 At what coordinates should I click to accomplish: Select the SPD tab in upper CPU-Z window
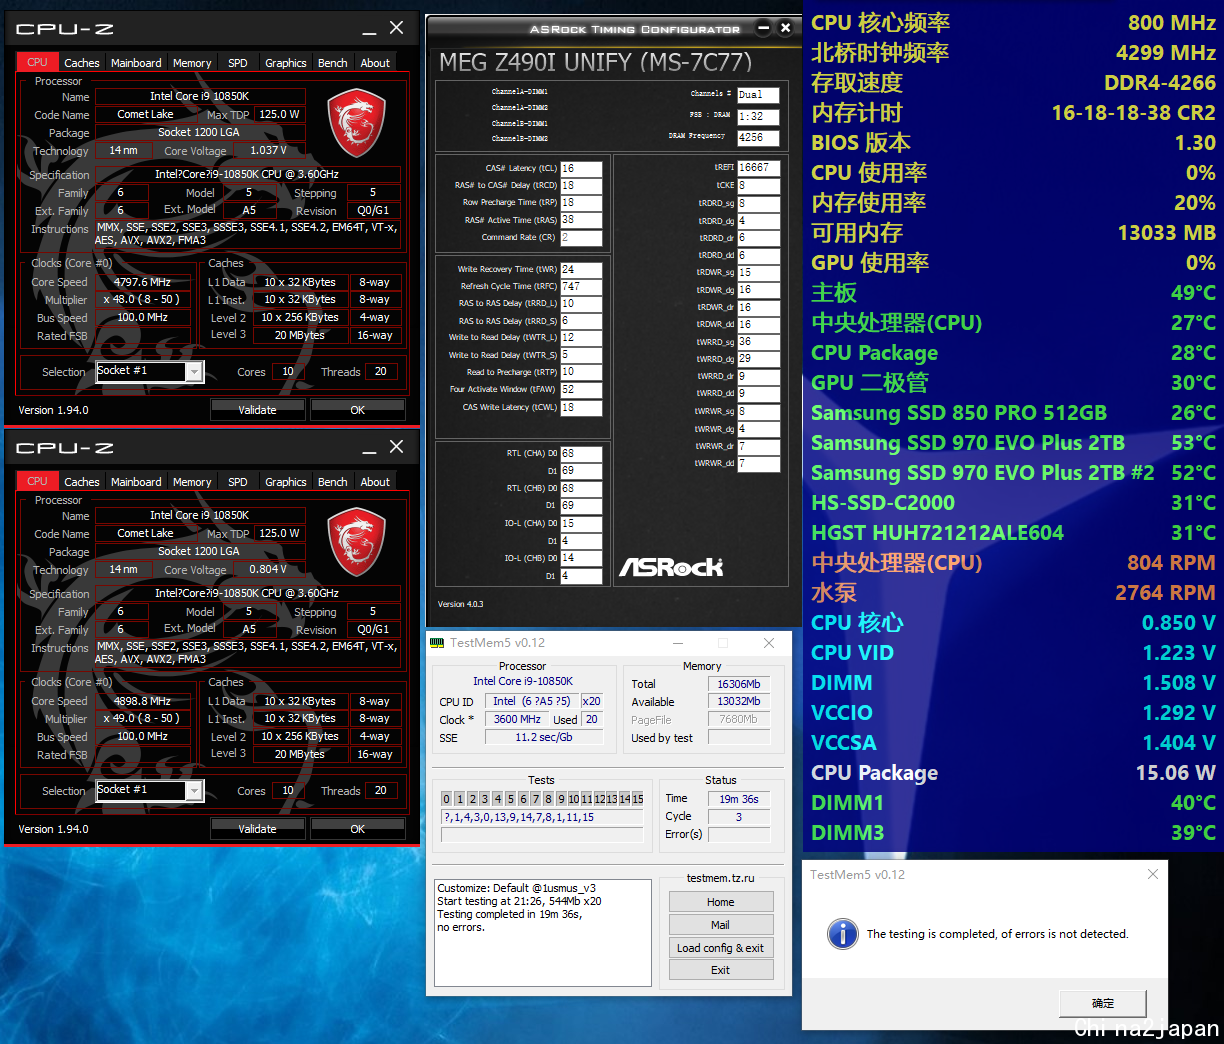[238, 63]
